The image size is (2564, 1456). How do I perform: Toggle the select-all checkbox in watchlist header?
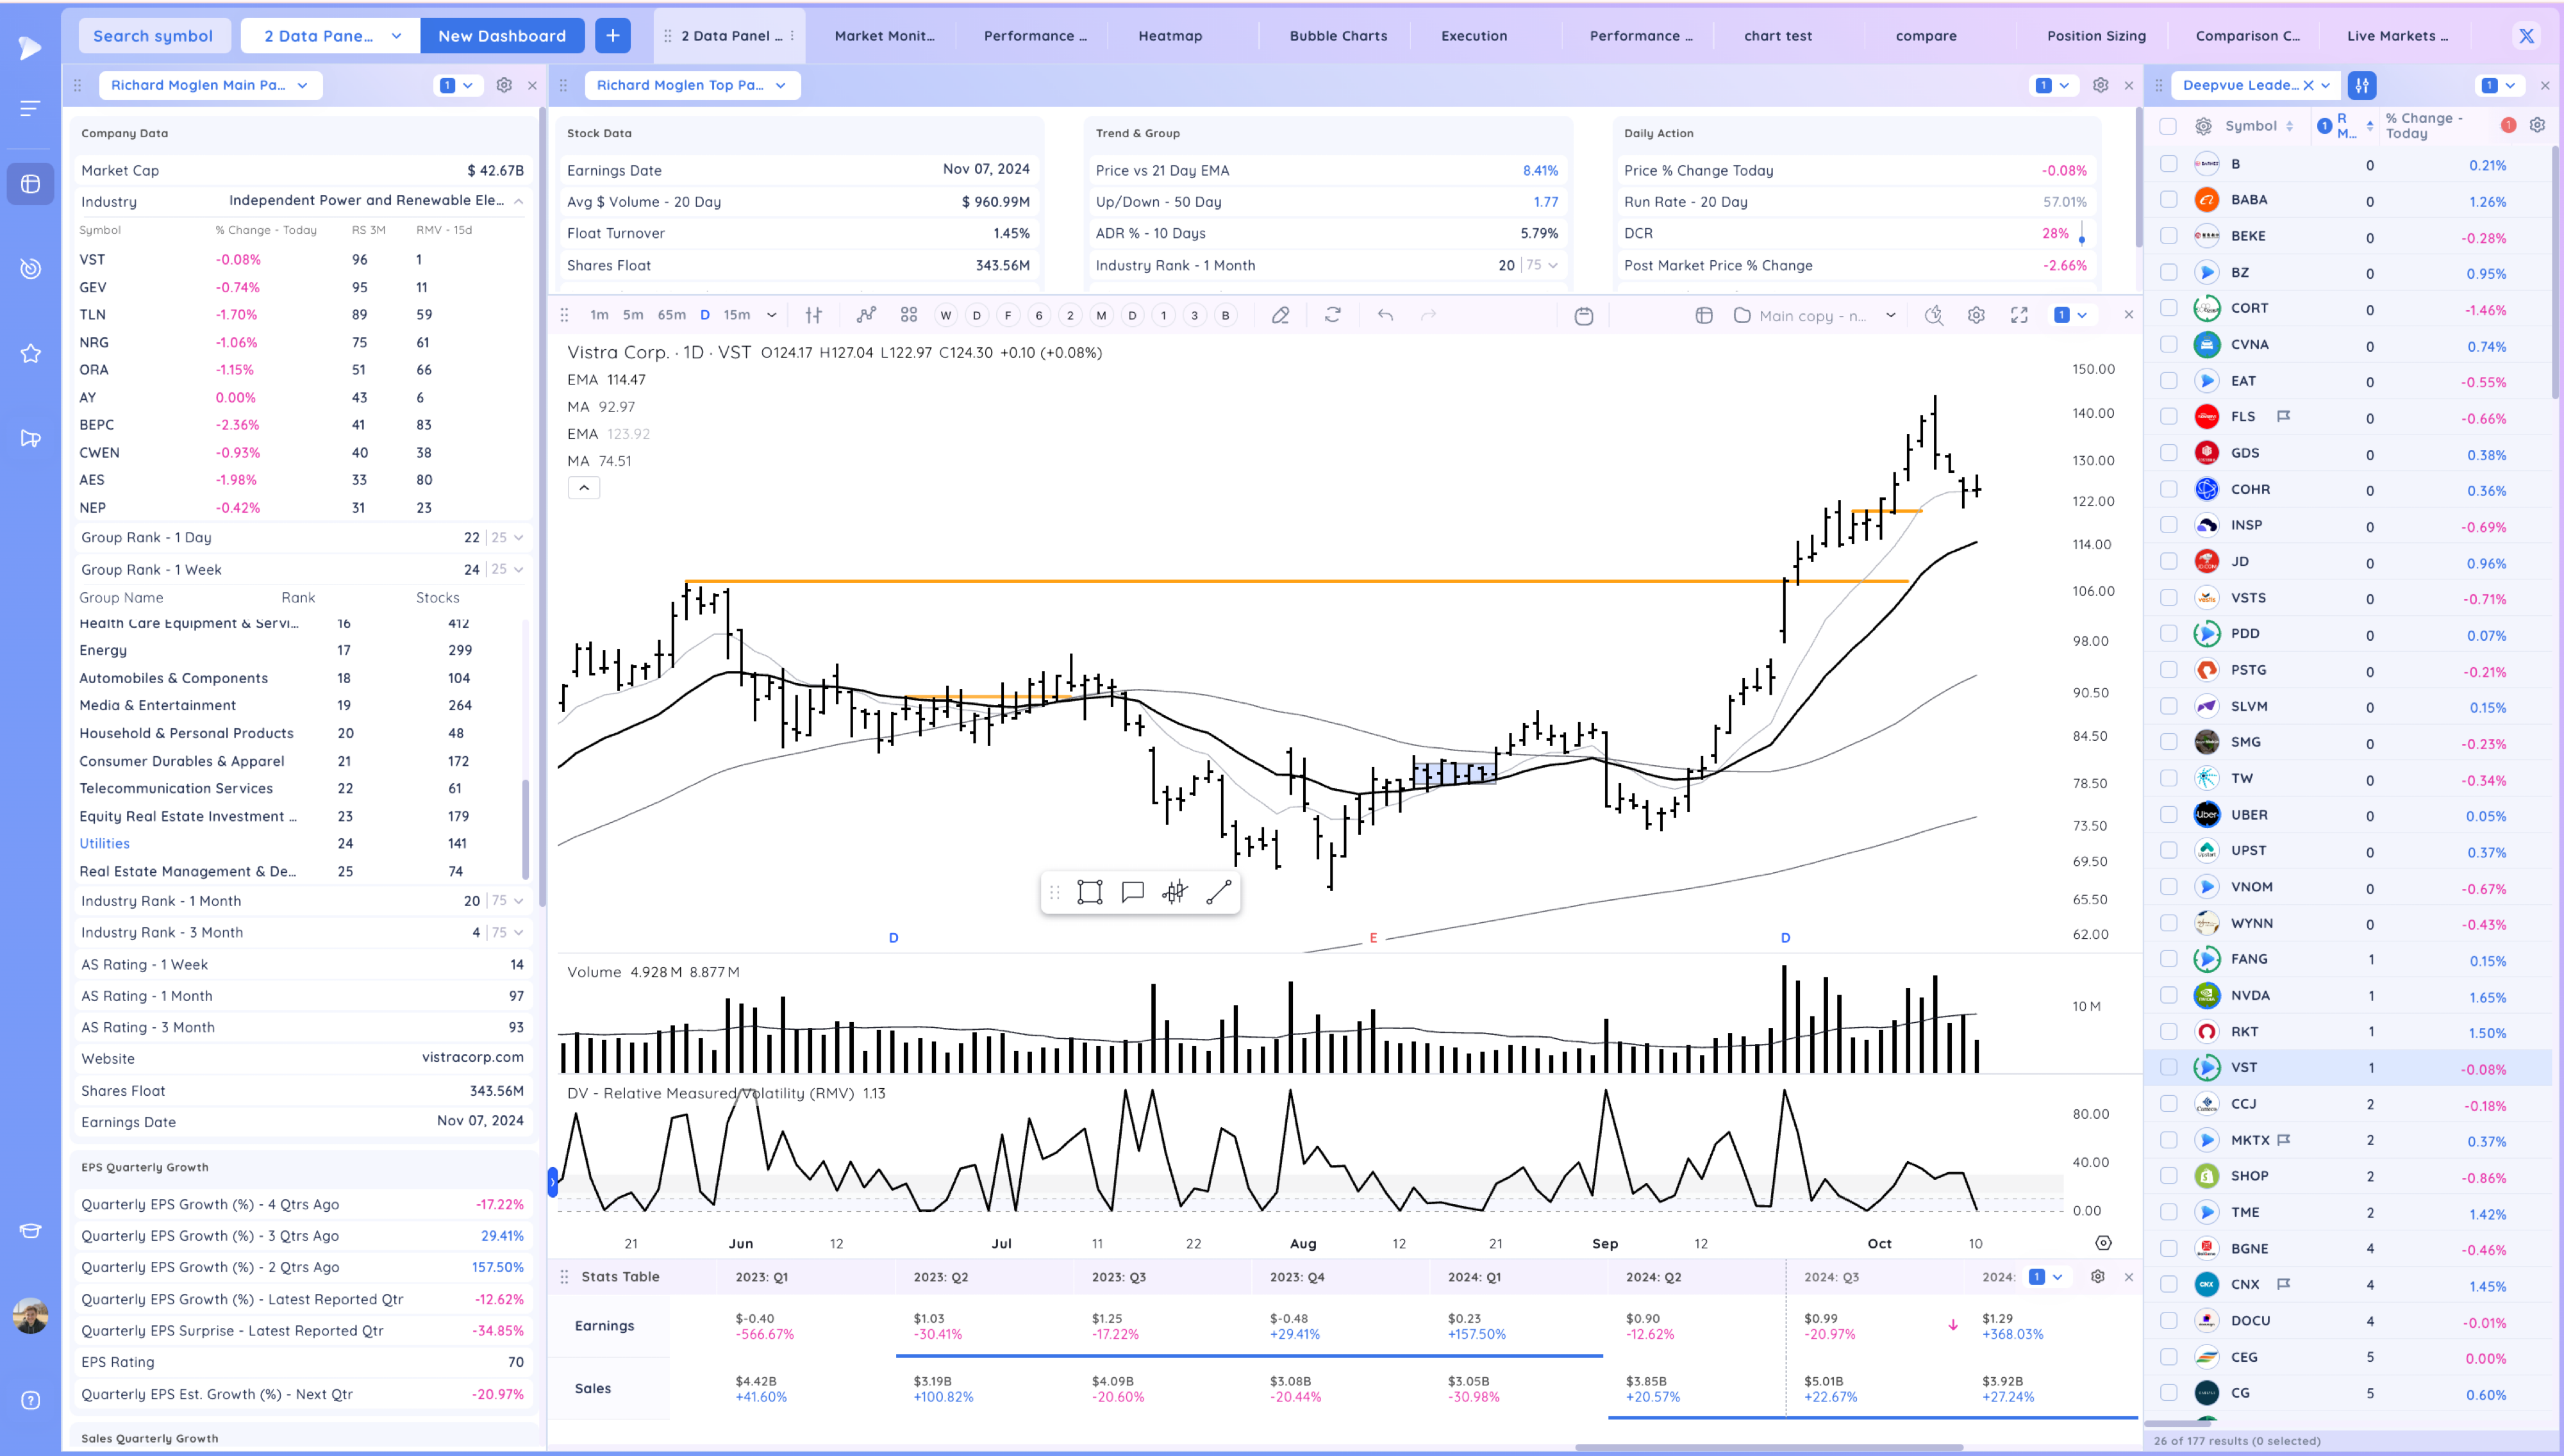pos(2168,126)
